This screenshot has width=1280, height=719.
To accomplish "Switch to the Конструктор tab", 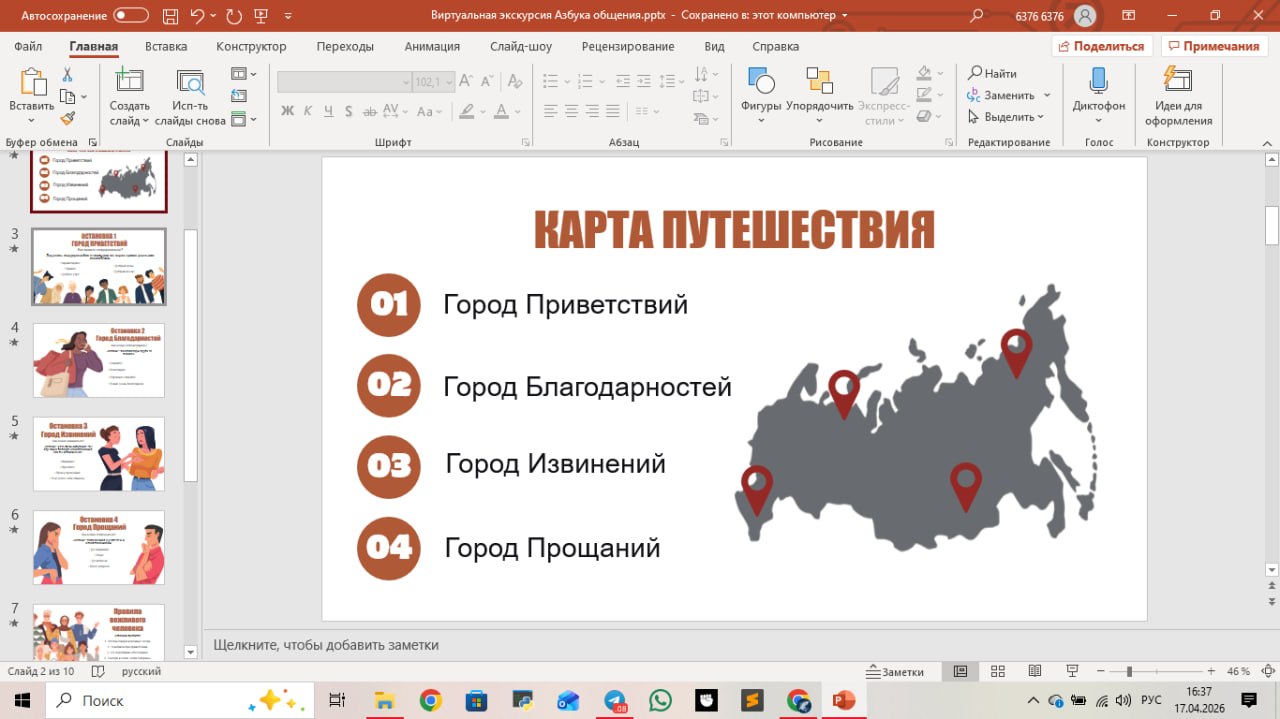I will click(251, 46).
